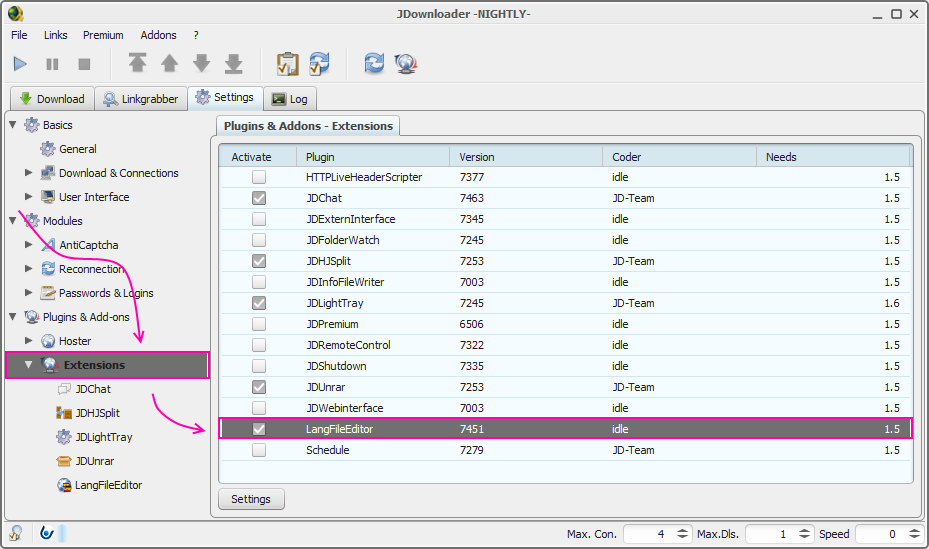The height and width of the screenshot is (549, 929).
Task: Click the AntiCaptcha icon
Action: tap(48, 245)
